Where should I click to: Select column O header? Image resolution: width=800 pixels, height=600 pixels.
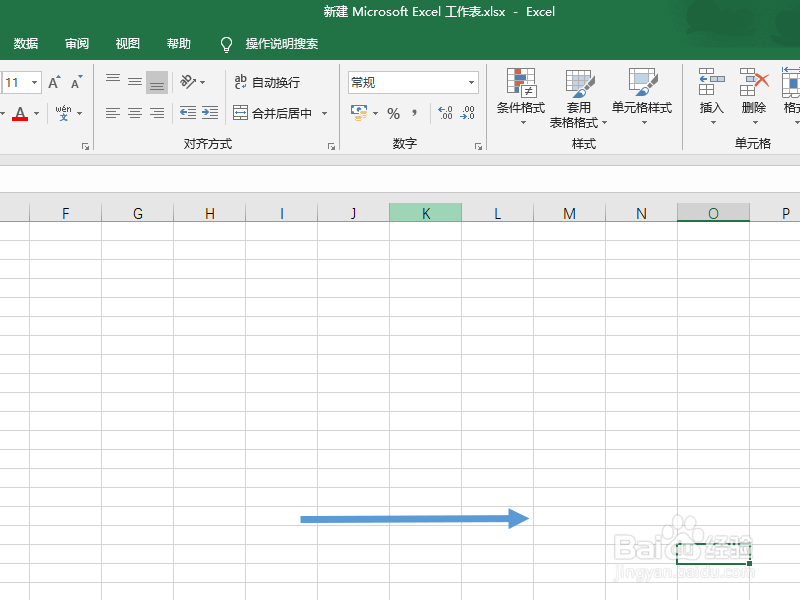(x=713, y=213)
